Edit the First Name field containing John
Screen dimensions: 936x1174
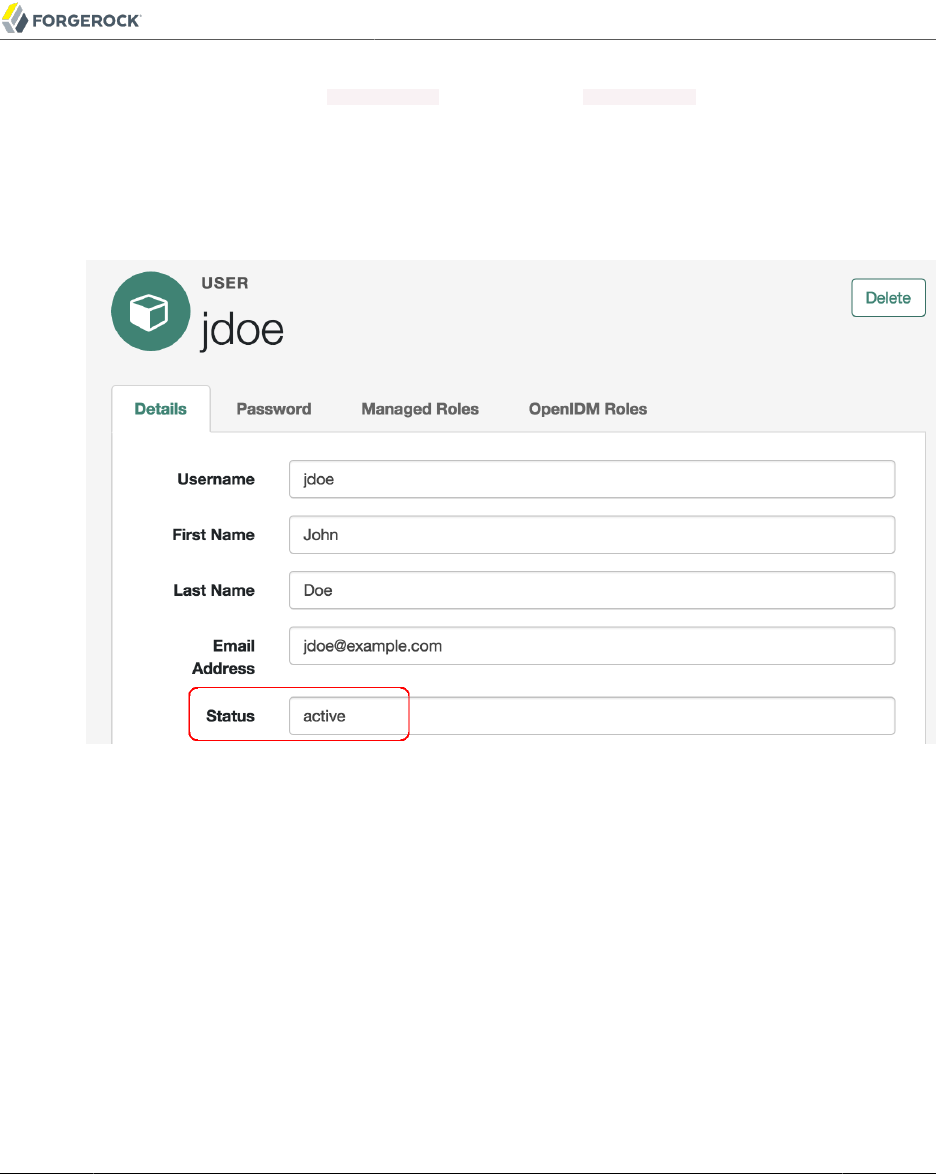pos(592,535)
